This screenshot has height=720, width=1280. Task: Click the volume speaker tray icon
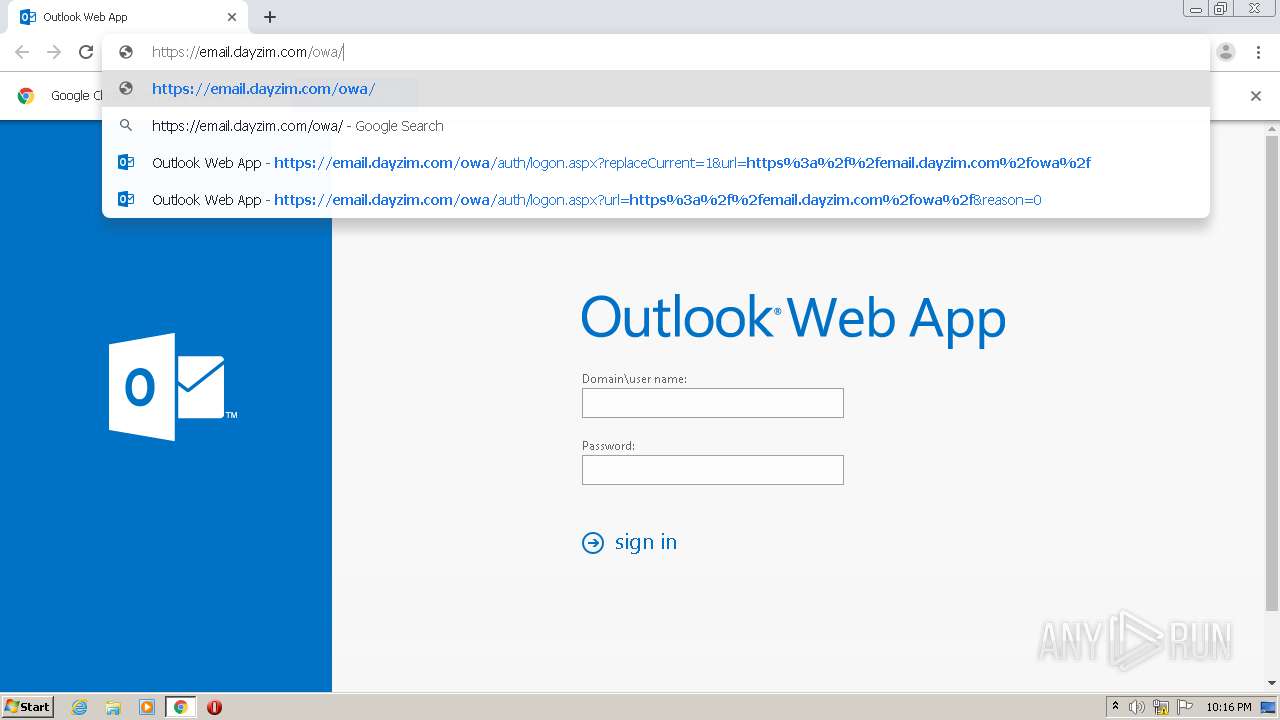click(1137, 707)
